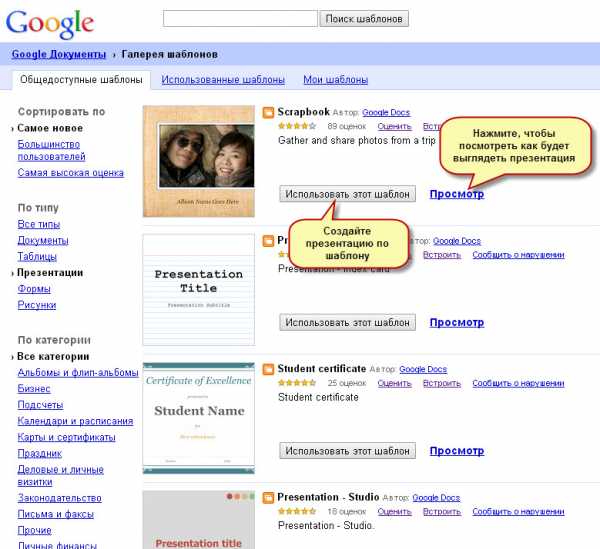Open Scrapbook author Google Docs link
Viewport: 600px width, 549px height.
pyautogui.click(x=386, y=112)
